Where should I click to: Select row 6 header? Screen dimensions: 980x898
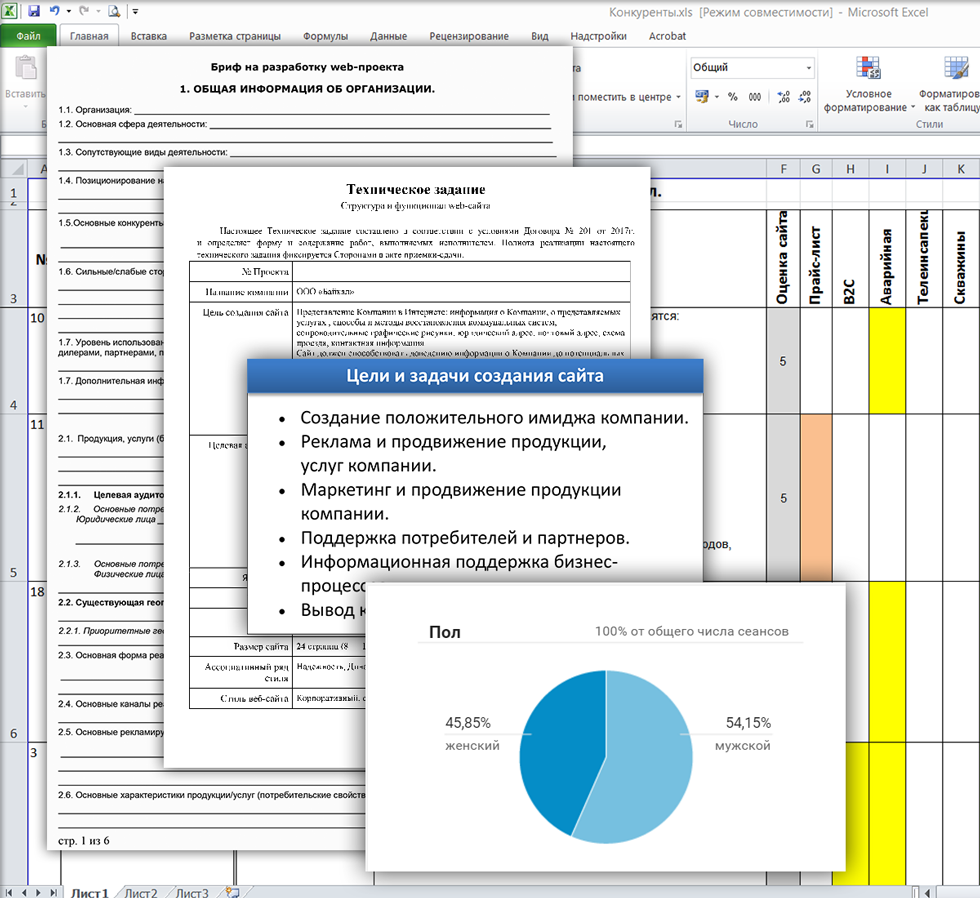[x=14, y=661]
